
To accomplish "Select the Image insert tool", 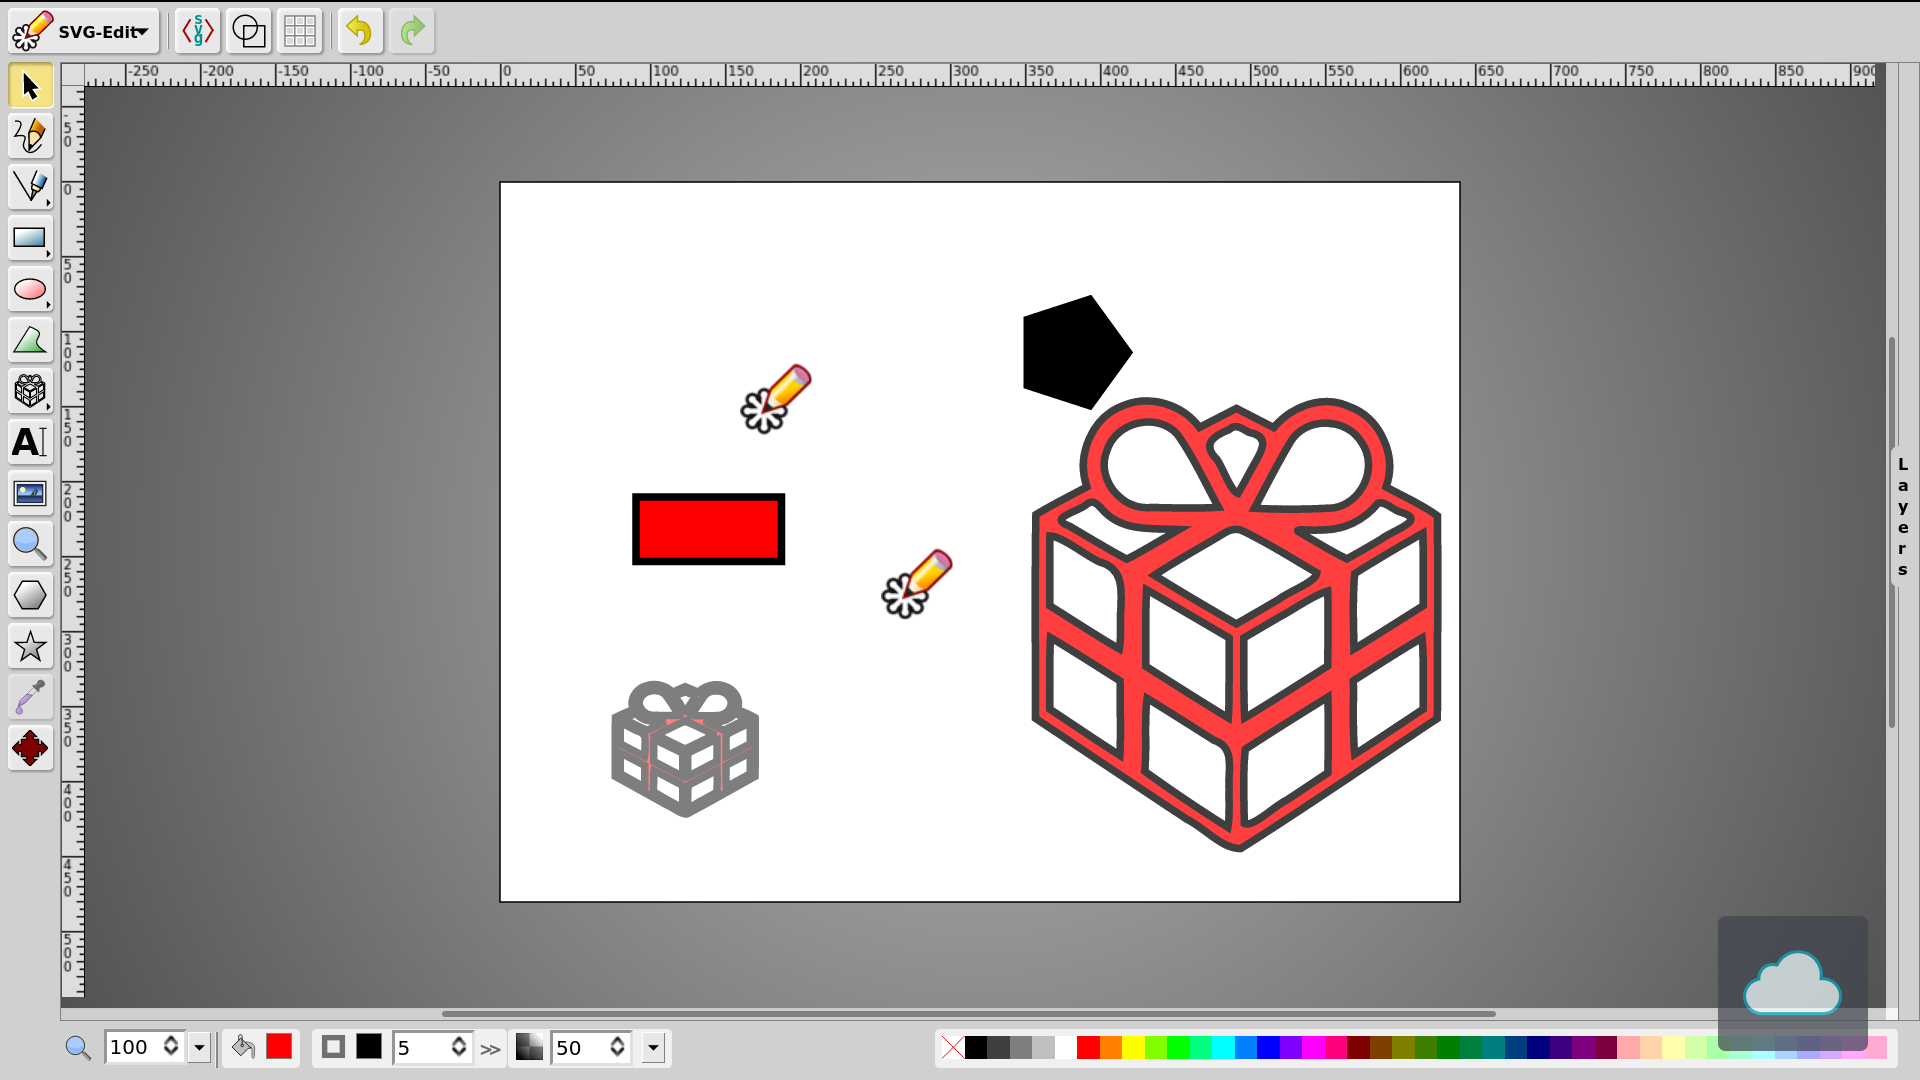I will [x=30, y=494].
